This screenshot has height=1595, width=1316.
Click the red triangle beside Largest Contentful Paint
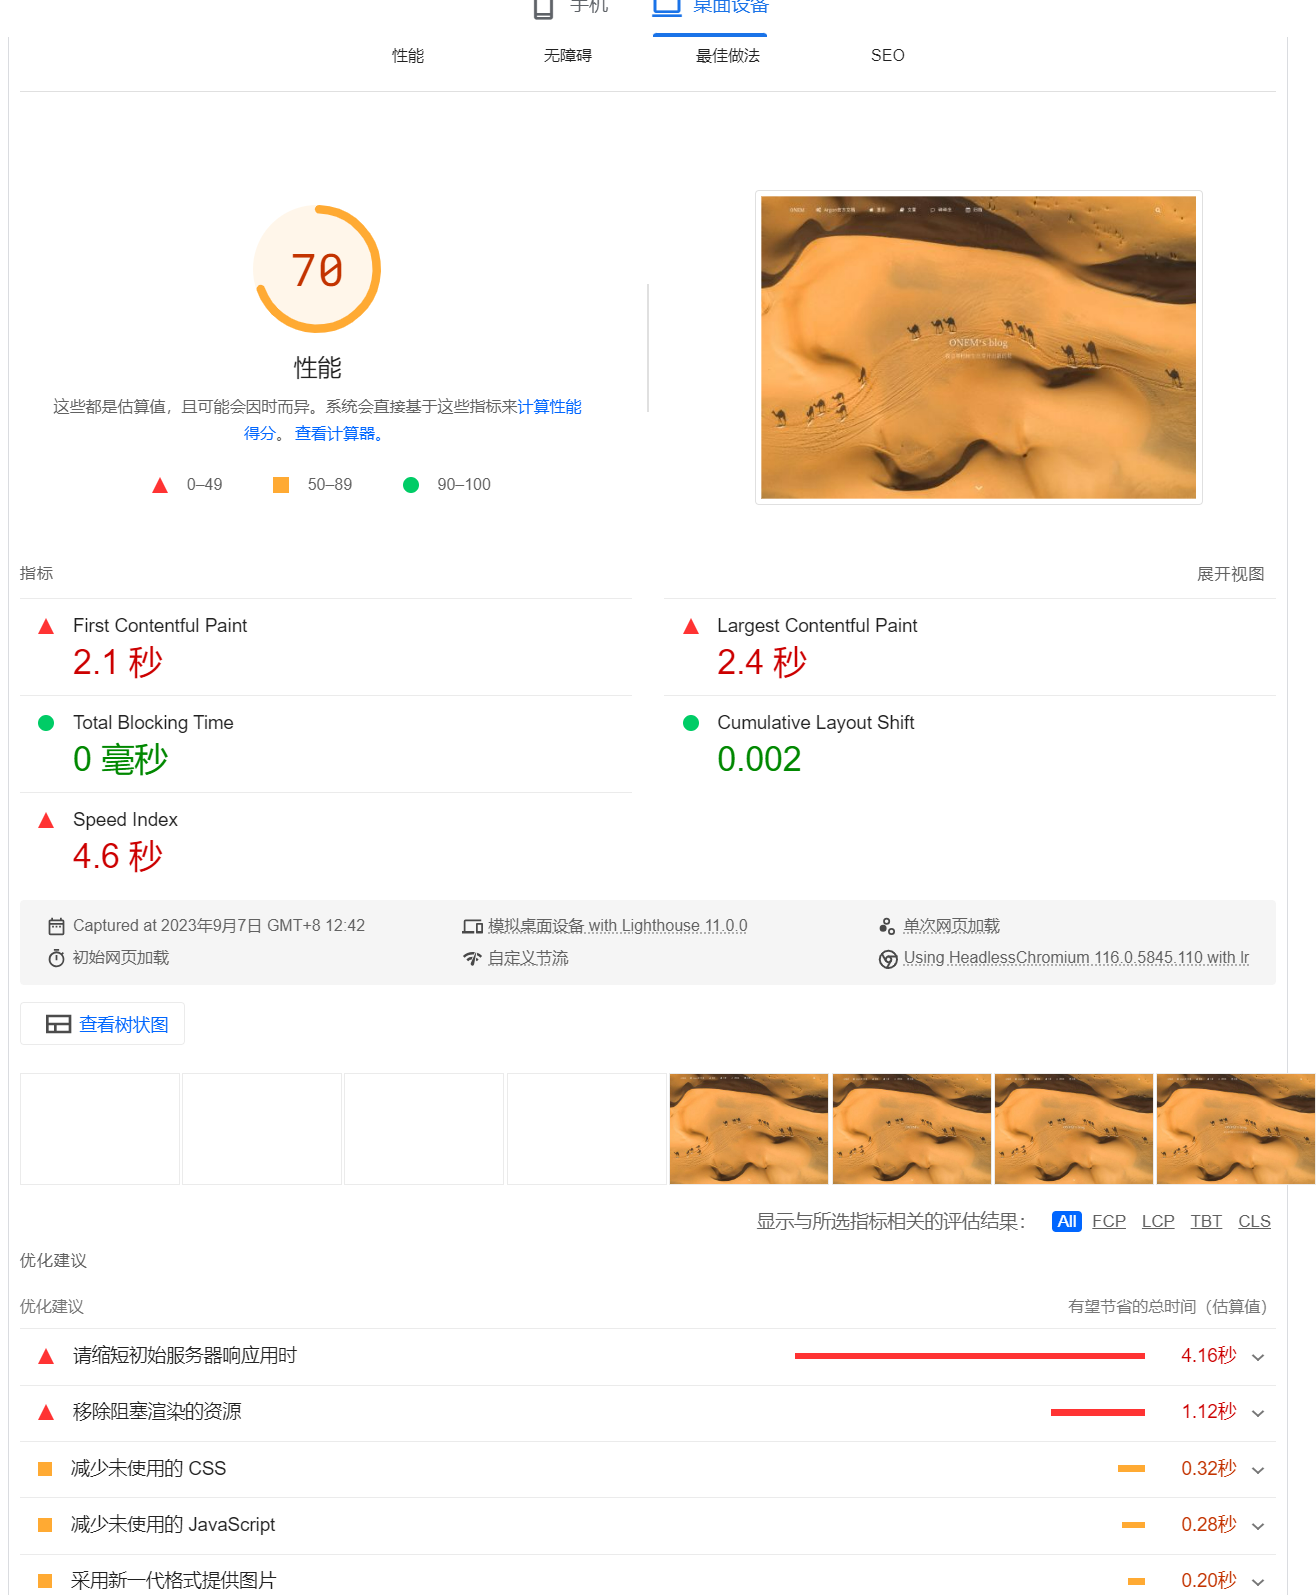(x=691, y=627)
